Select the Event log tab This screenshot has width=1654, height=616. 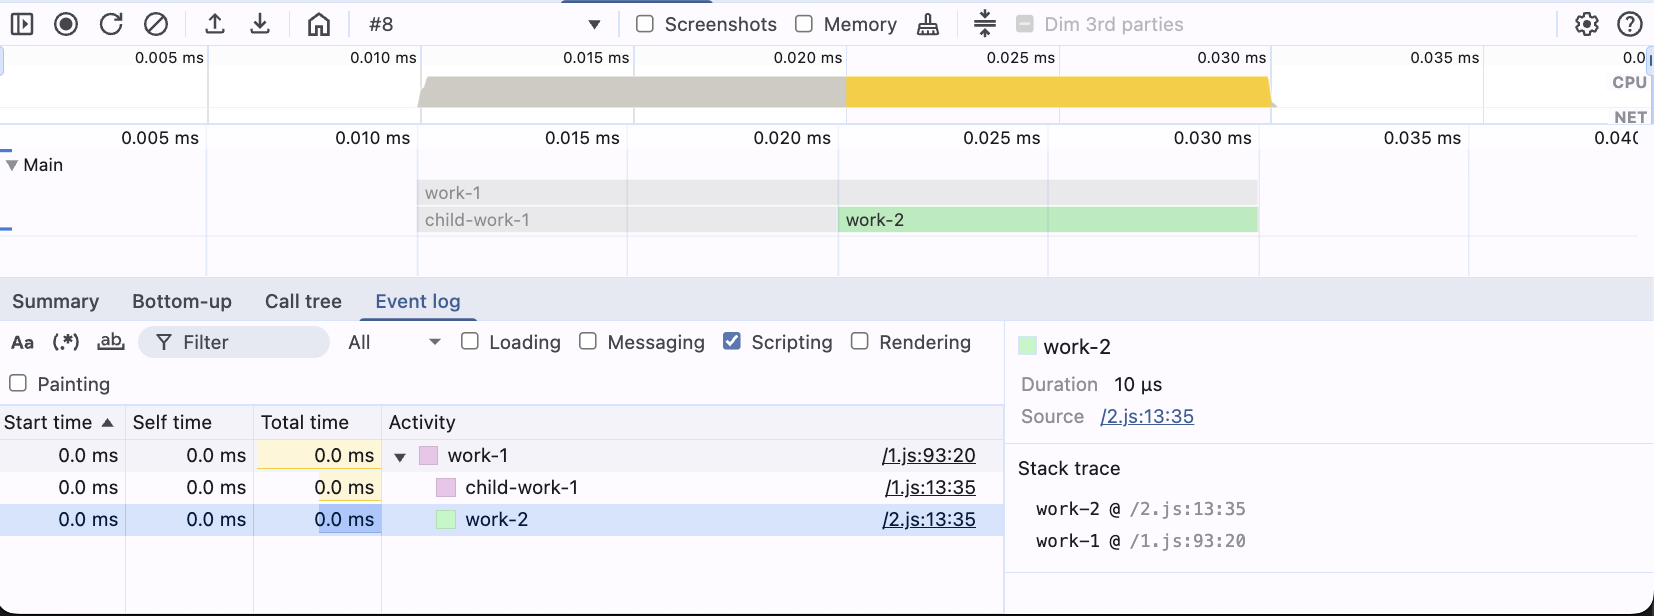point(418,301)
